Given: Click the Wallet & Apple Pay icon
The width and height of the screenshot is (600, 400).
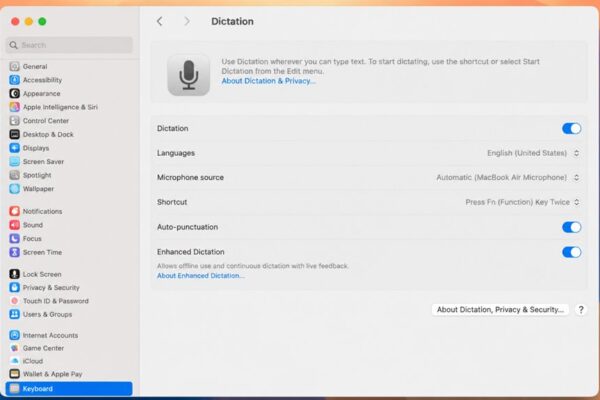Looking at the screenshot, I should 15,374.
